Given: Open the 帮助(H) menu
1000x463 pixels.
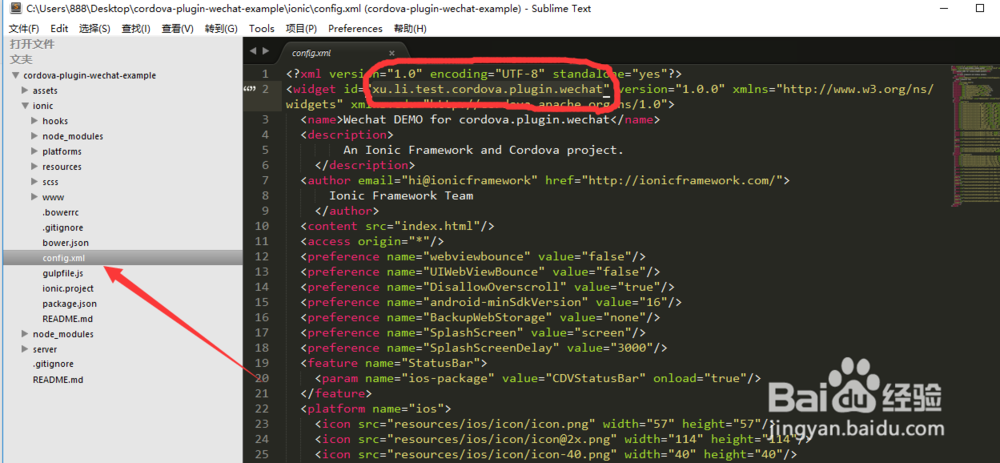Looking at the screenshot, I should tap(410, 29).
